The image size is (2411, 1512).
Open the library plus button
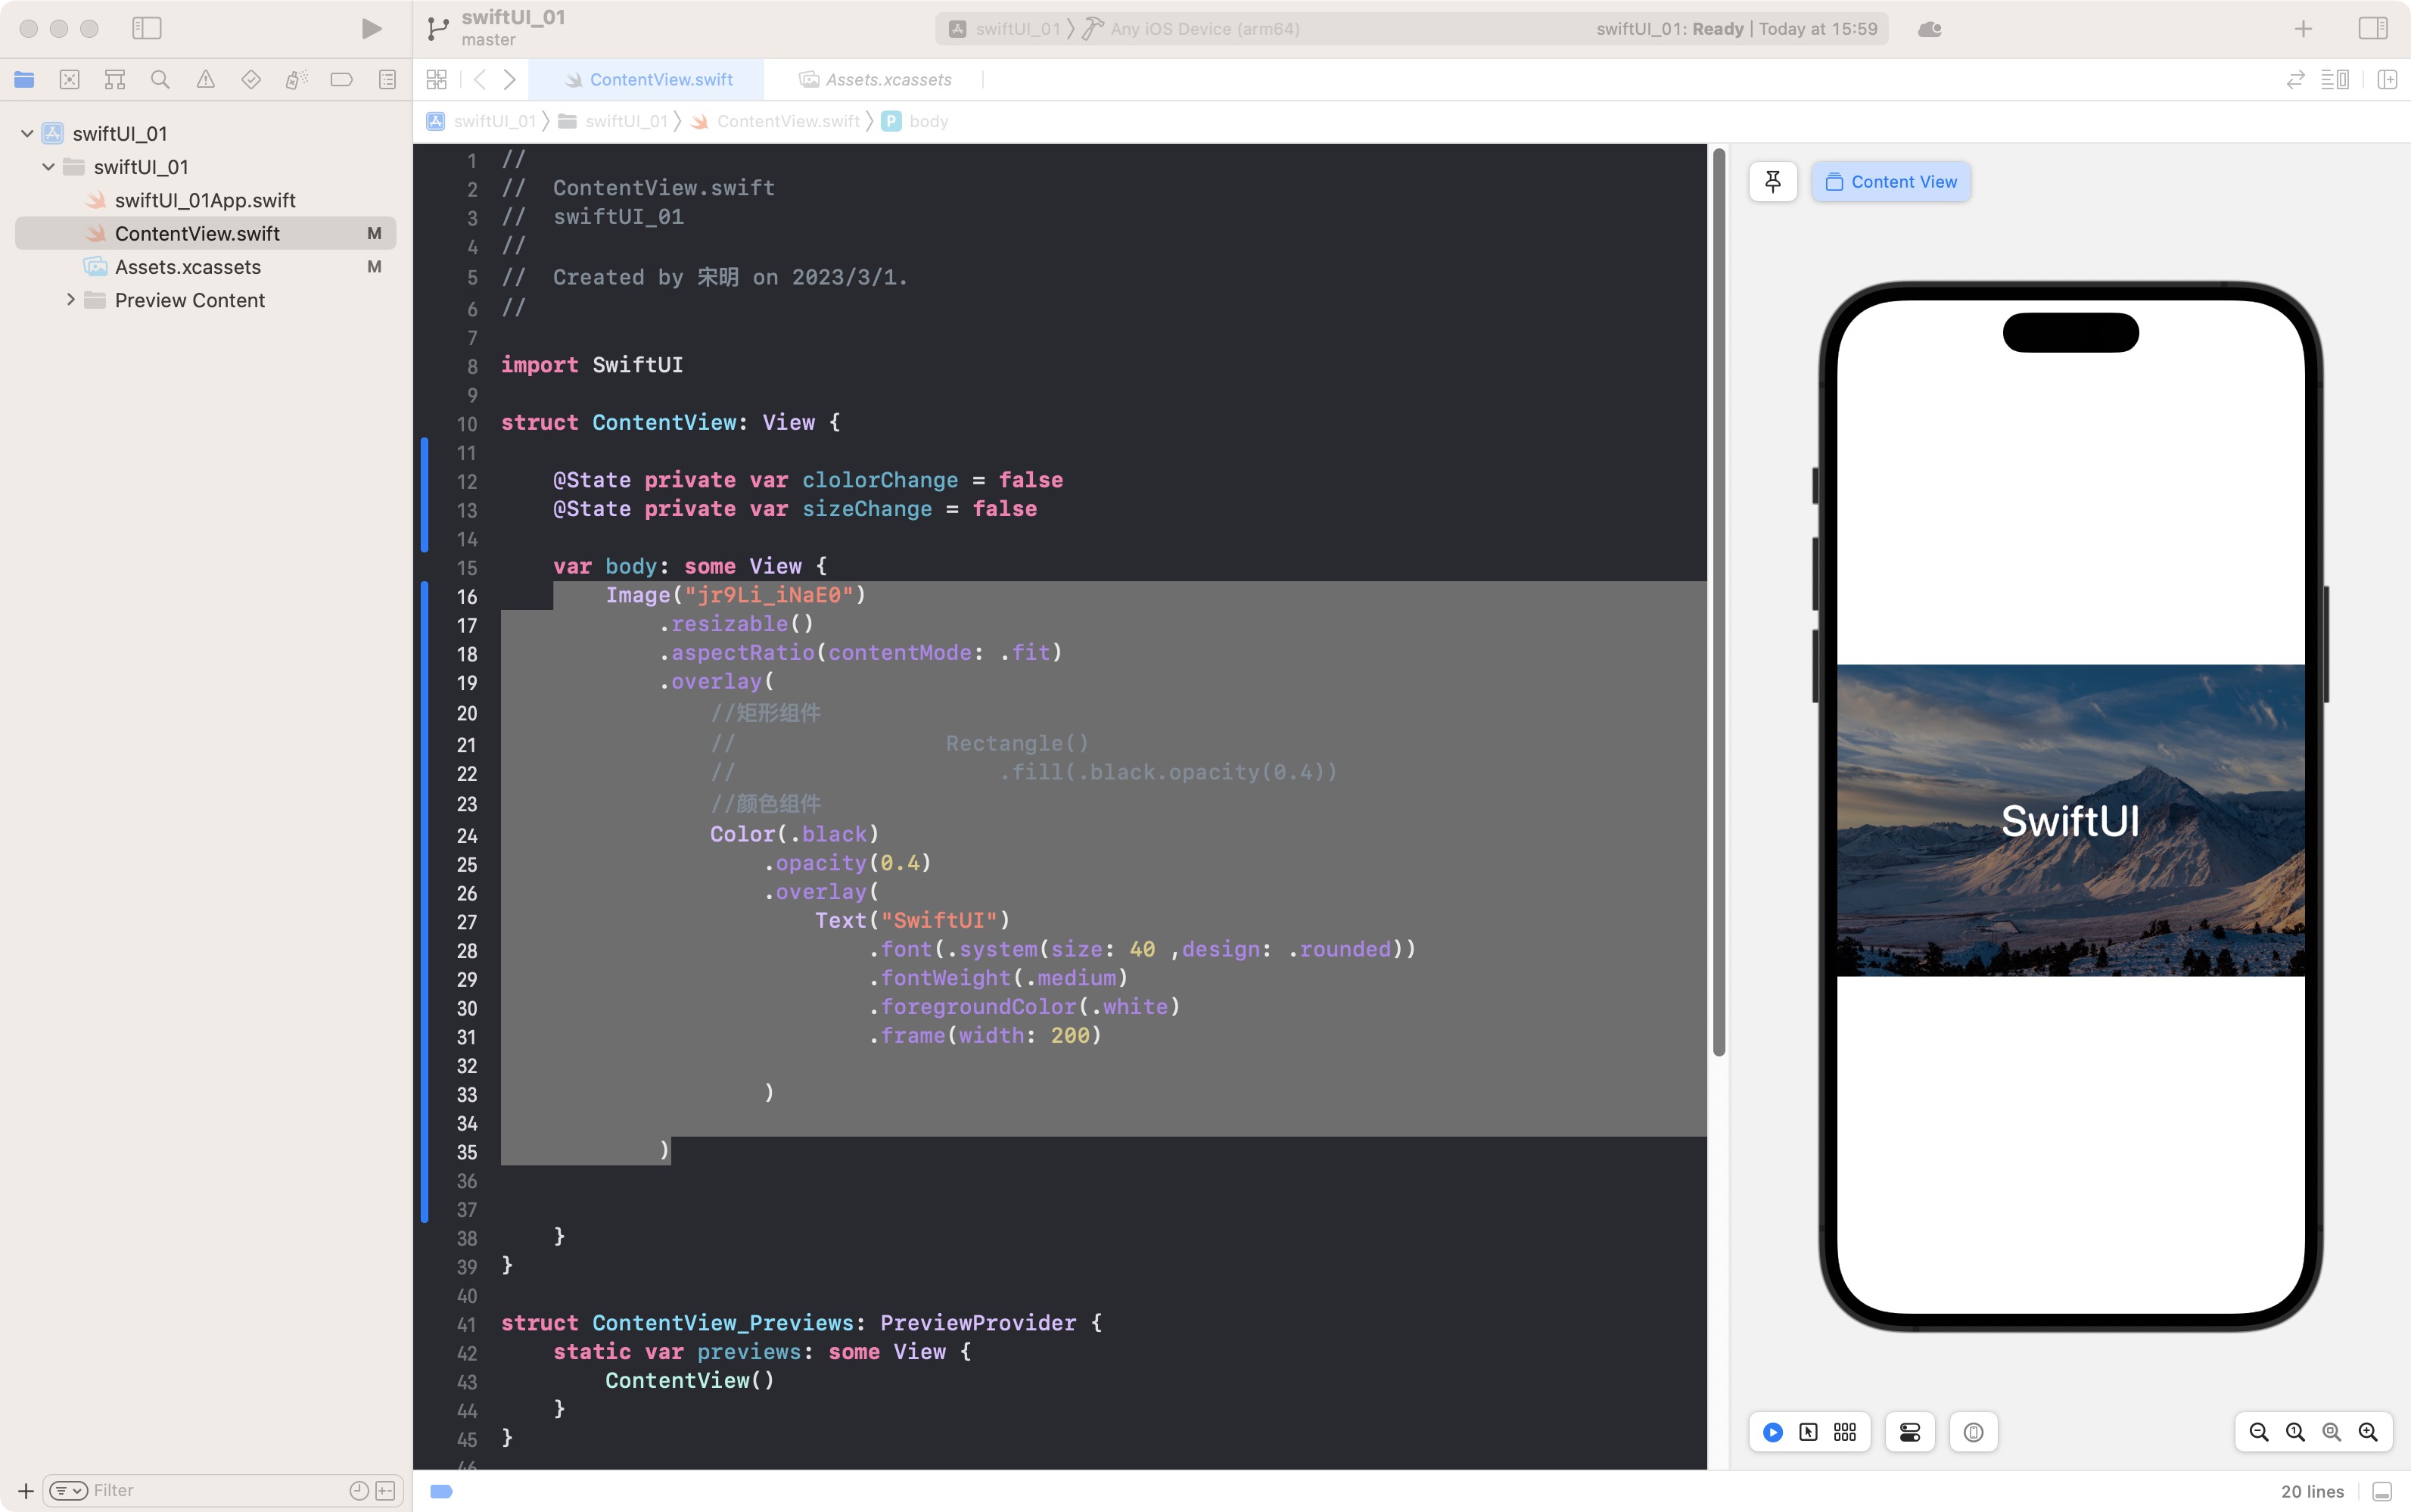coord(2303,29)
